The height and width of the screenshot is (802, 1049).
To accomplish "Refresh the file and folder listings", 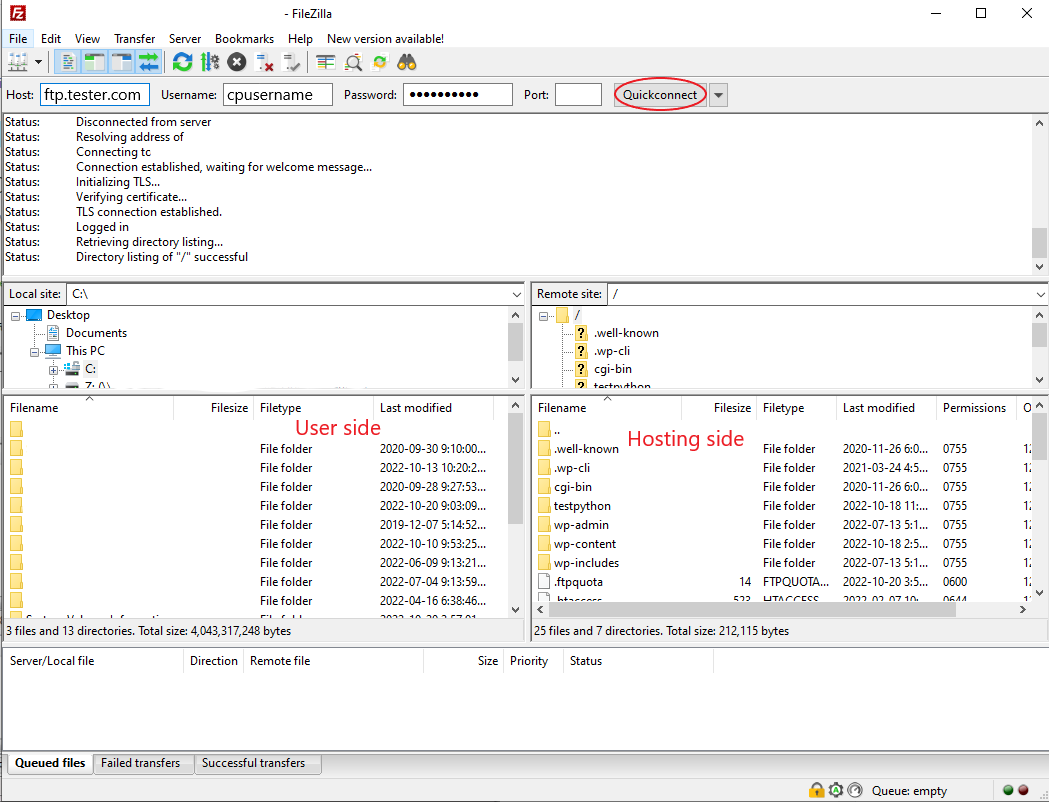I will point(182,61).
